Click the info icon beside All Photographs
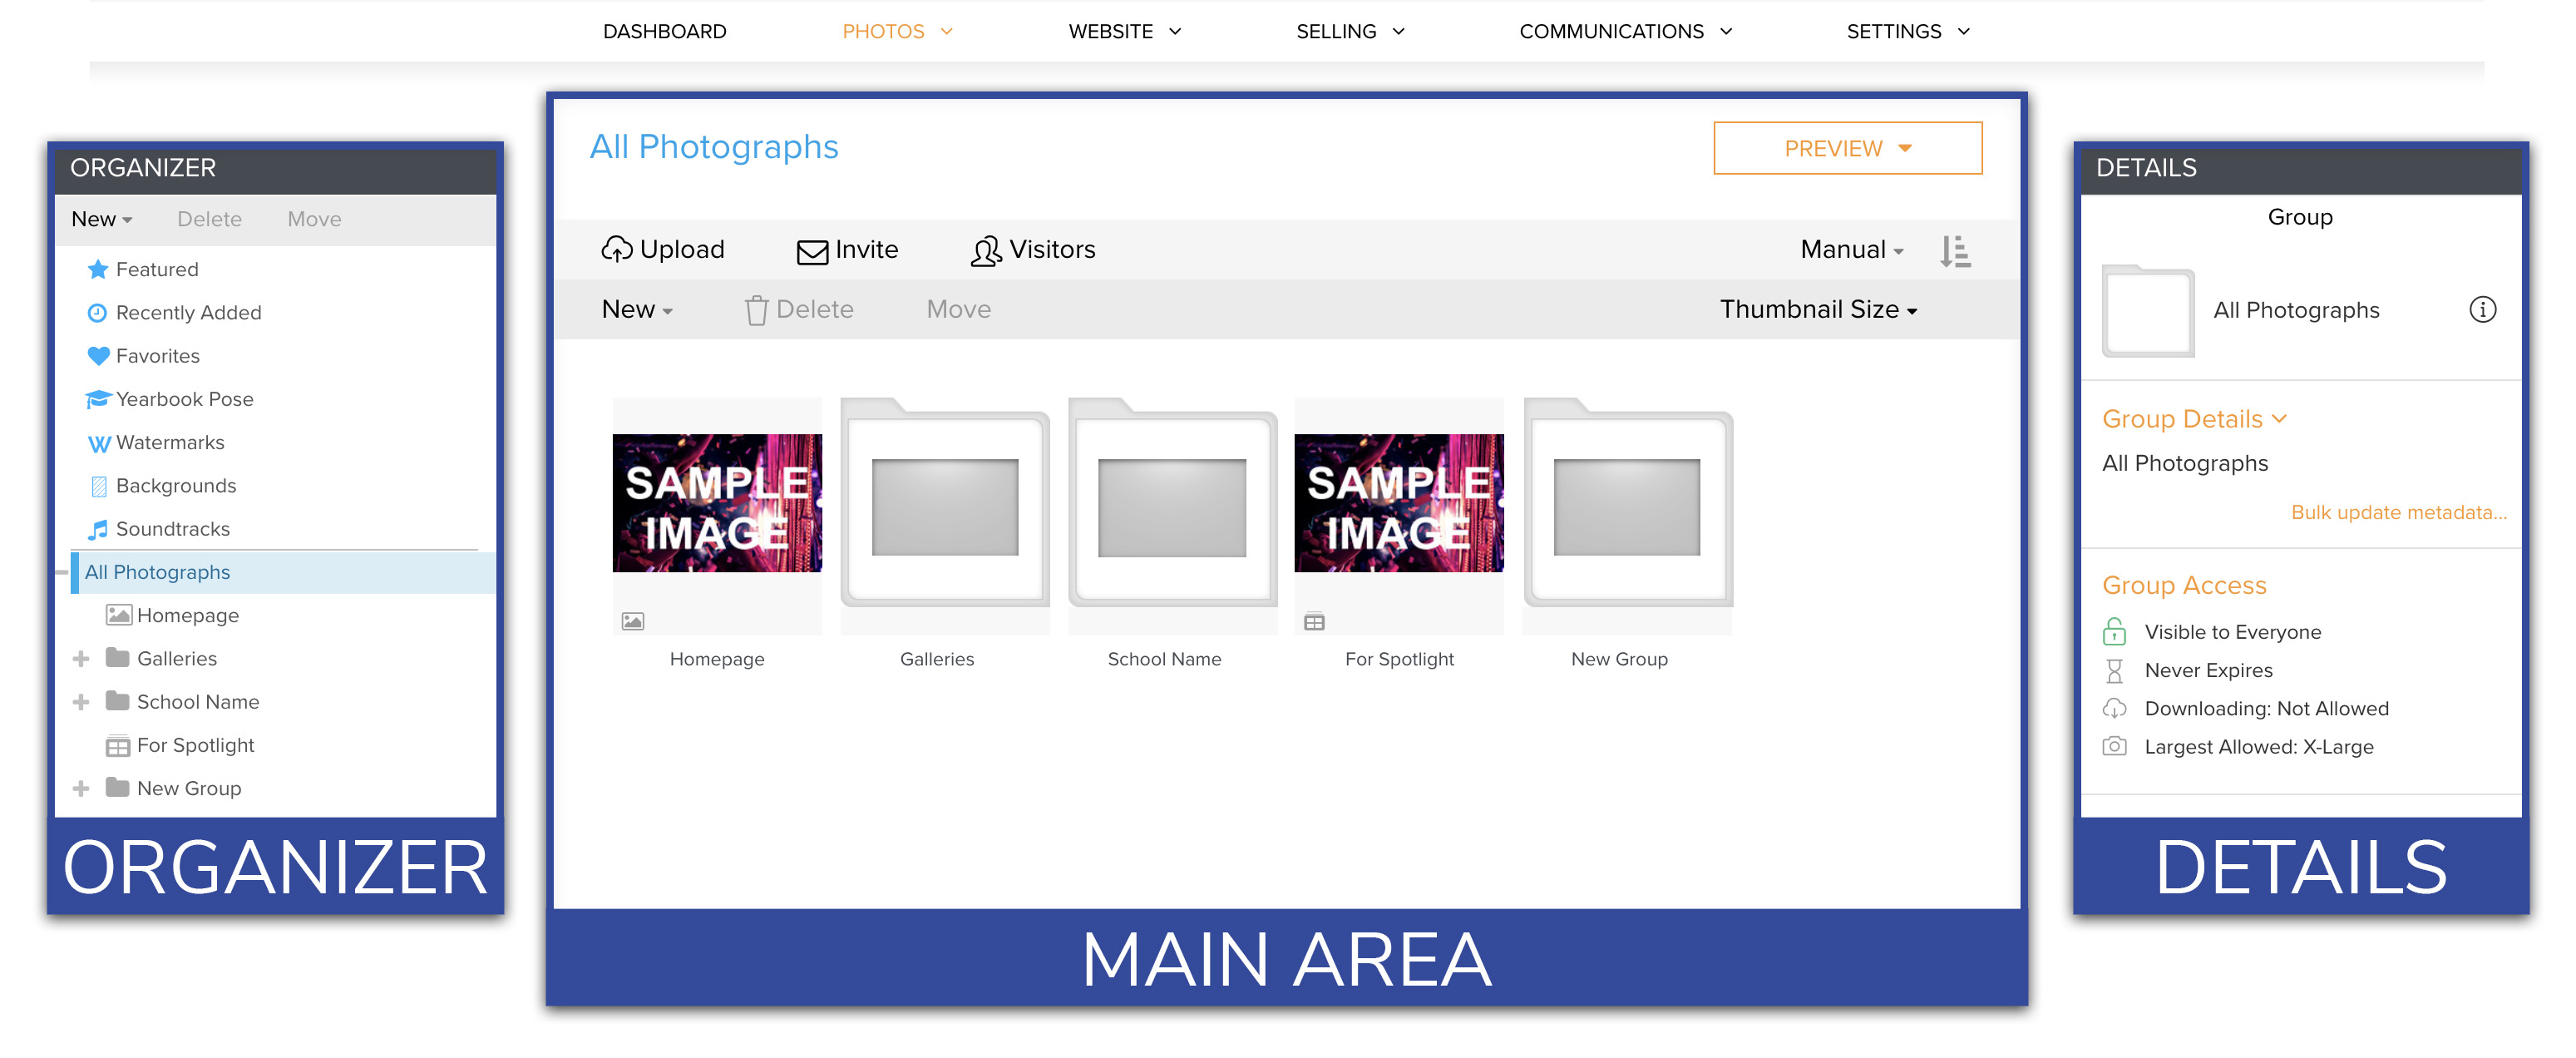The height and width of the screenshot is (1058, 2576). (x=2484, y=310)
